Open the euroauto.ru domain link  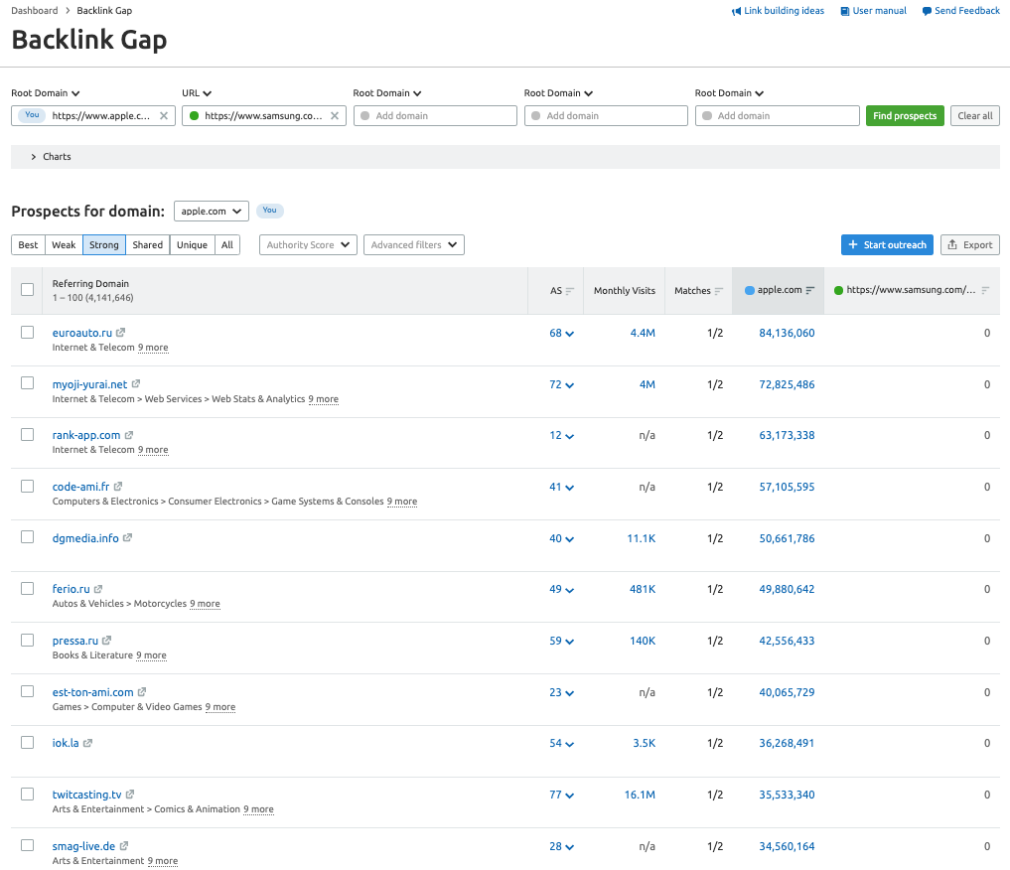pyautogui.click(x=82, y=333)
